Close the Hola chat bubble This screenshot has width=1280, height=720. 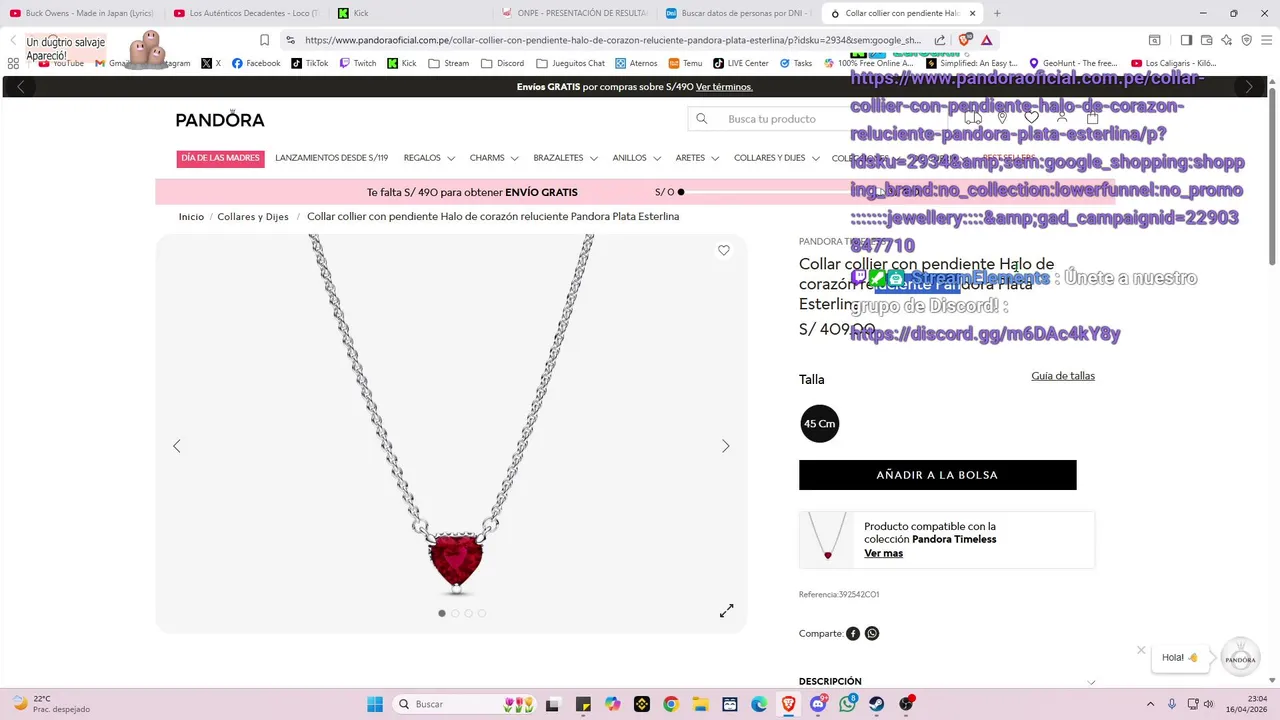coord(1141,650)
